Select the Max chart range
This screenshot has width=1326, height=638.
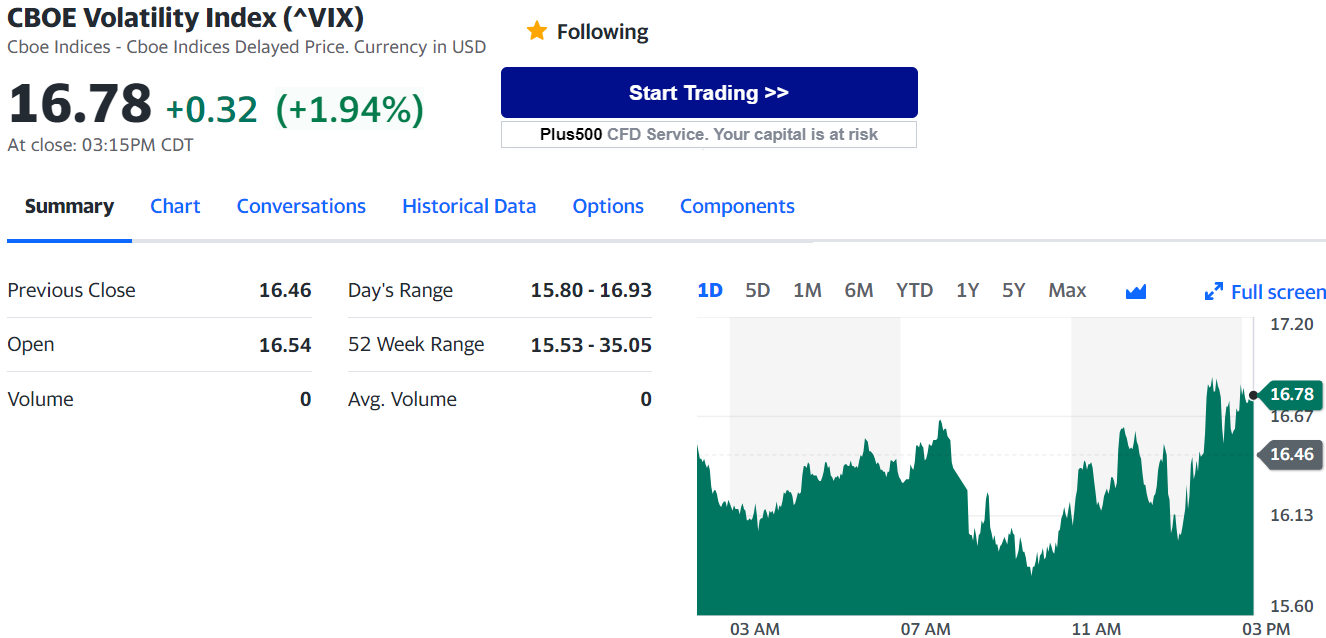(1067, 291)
